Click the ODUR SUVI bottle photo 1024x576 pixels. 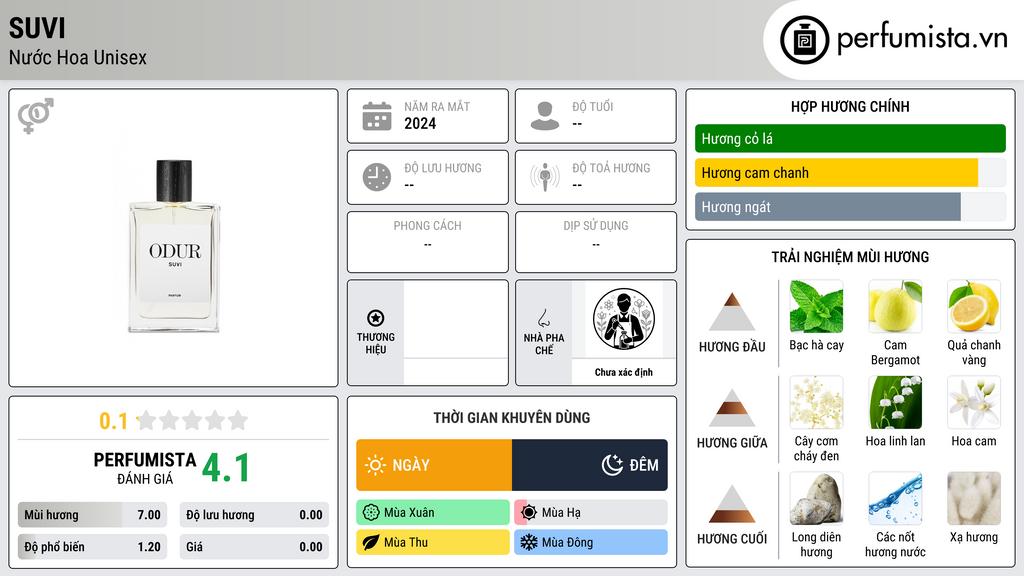(x=174, y=246)
